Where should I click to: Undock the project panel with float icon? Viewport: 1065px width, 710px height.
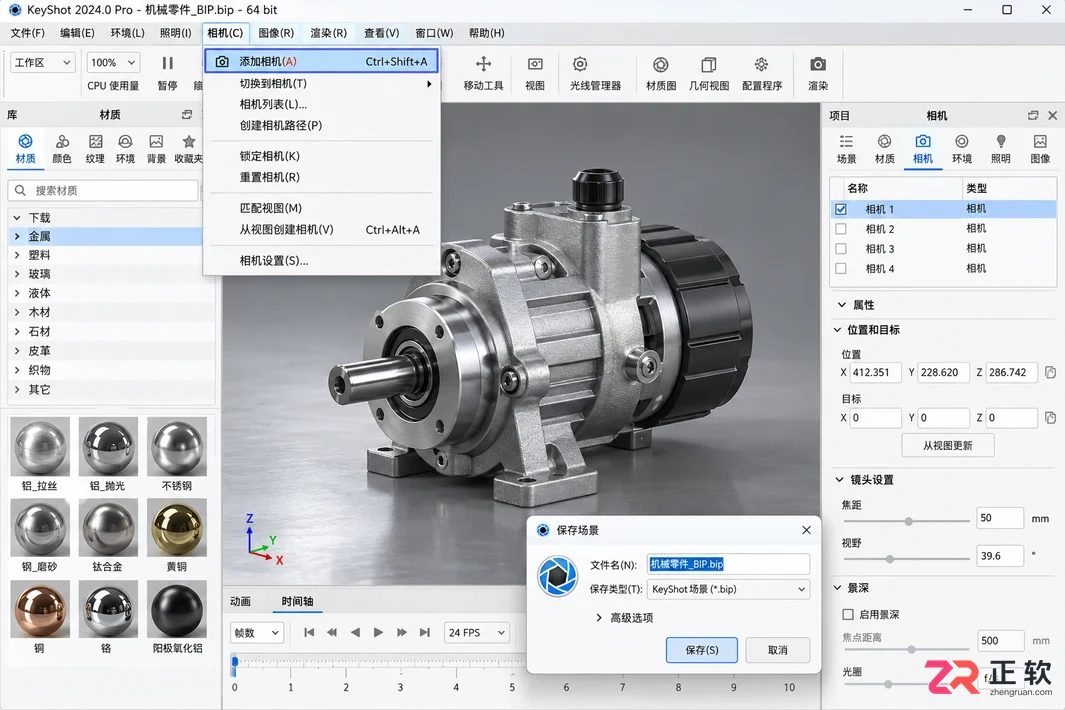[1033, 116]
